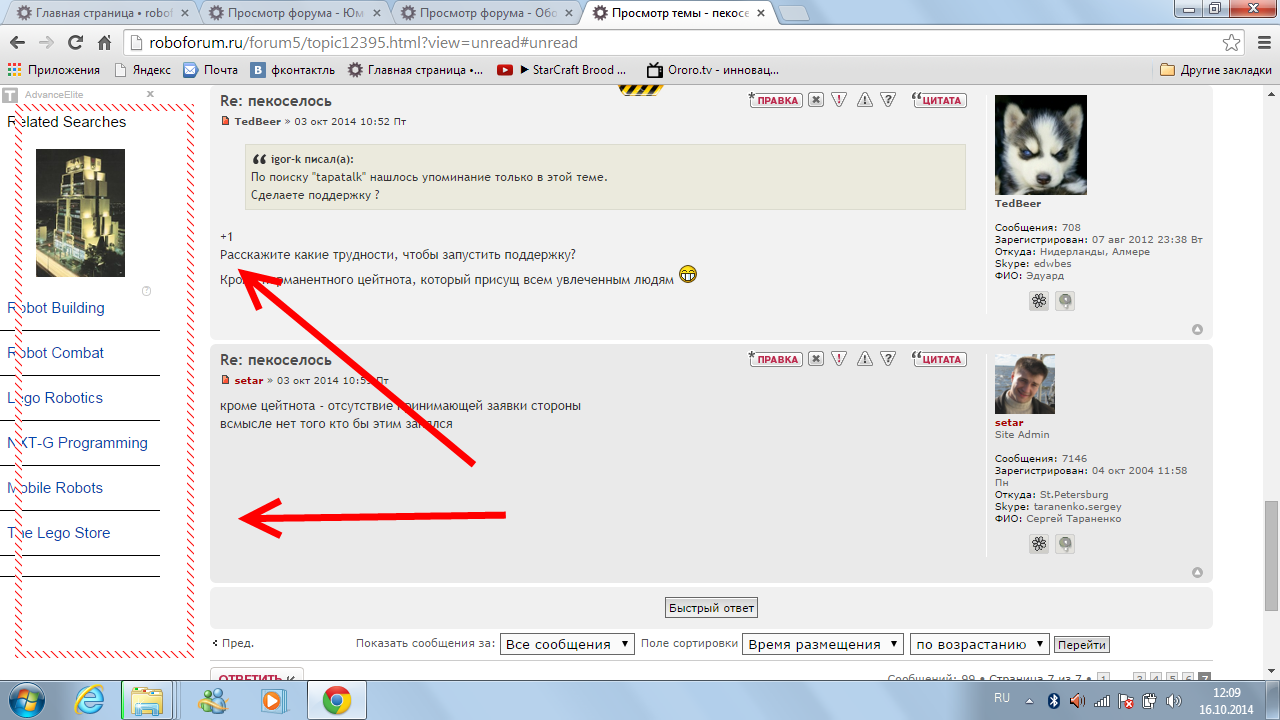
Task: Report setar's post with the red exclamation icon
Action: [x=840, y=359]
